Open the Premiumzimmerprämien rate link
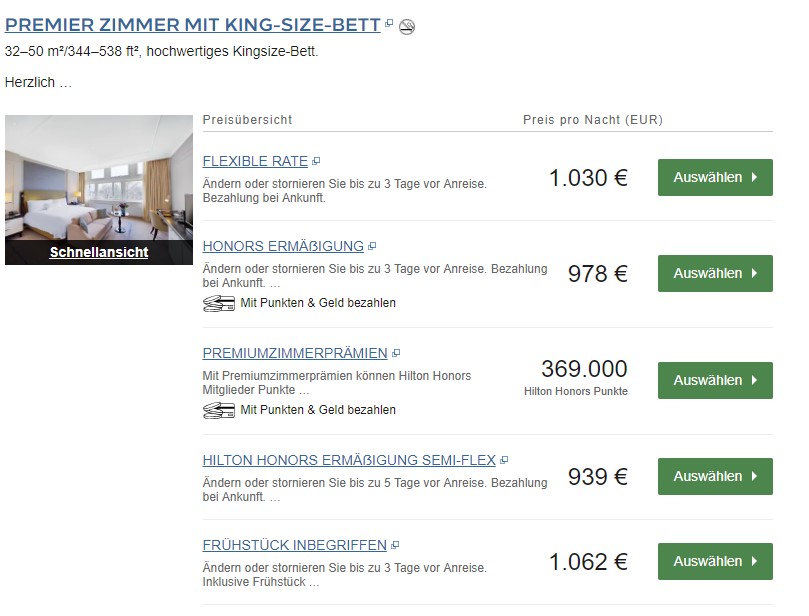809x616 pixels. pos(294,354)
